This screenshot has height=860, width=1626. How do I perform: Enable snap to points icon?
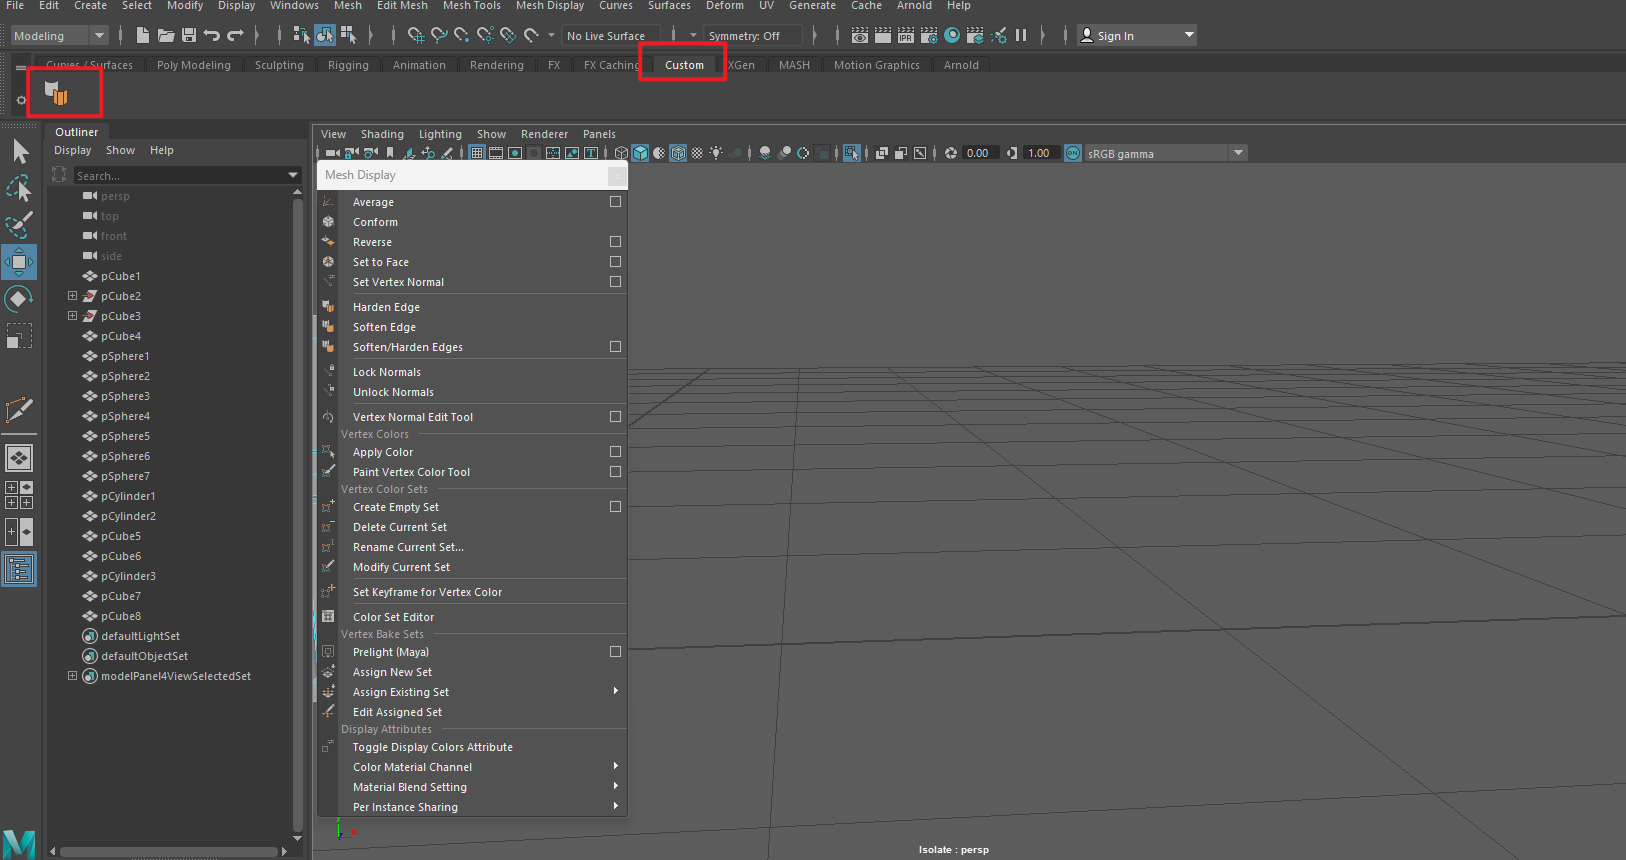point(462,35)
